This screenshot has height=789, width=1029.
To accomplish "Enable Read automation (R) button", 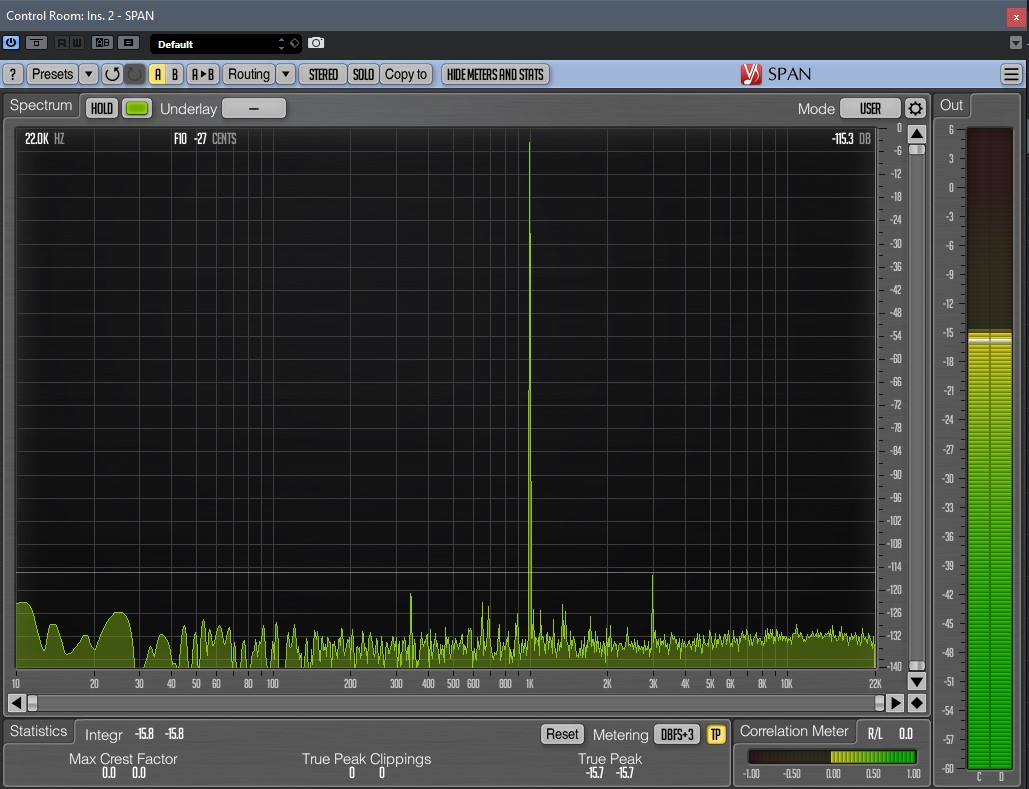I will pyautogui.click(x=61, y=43).
